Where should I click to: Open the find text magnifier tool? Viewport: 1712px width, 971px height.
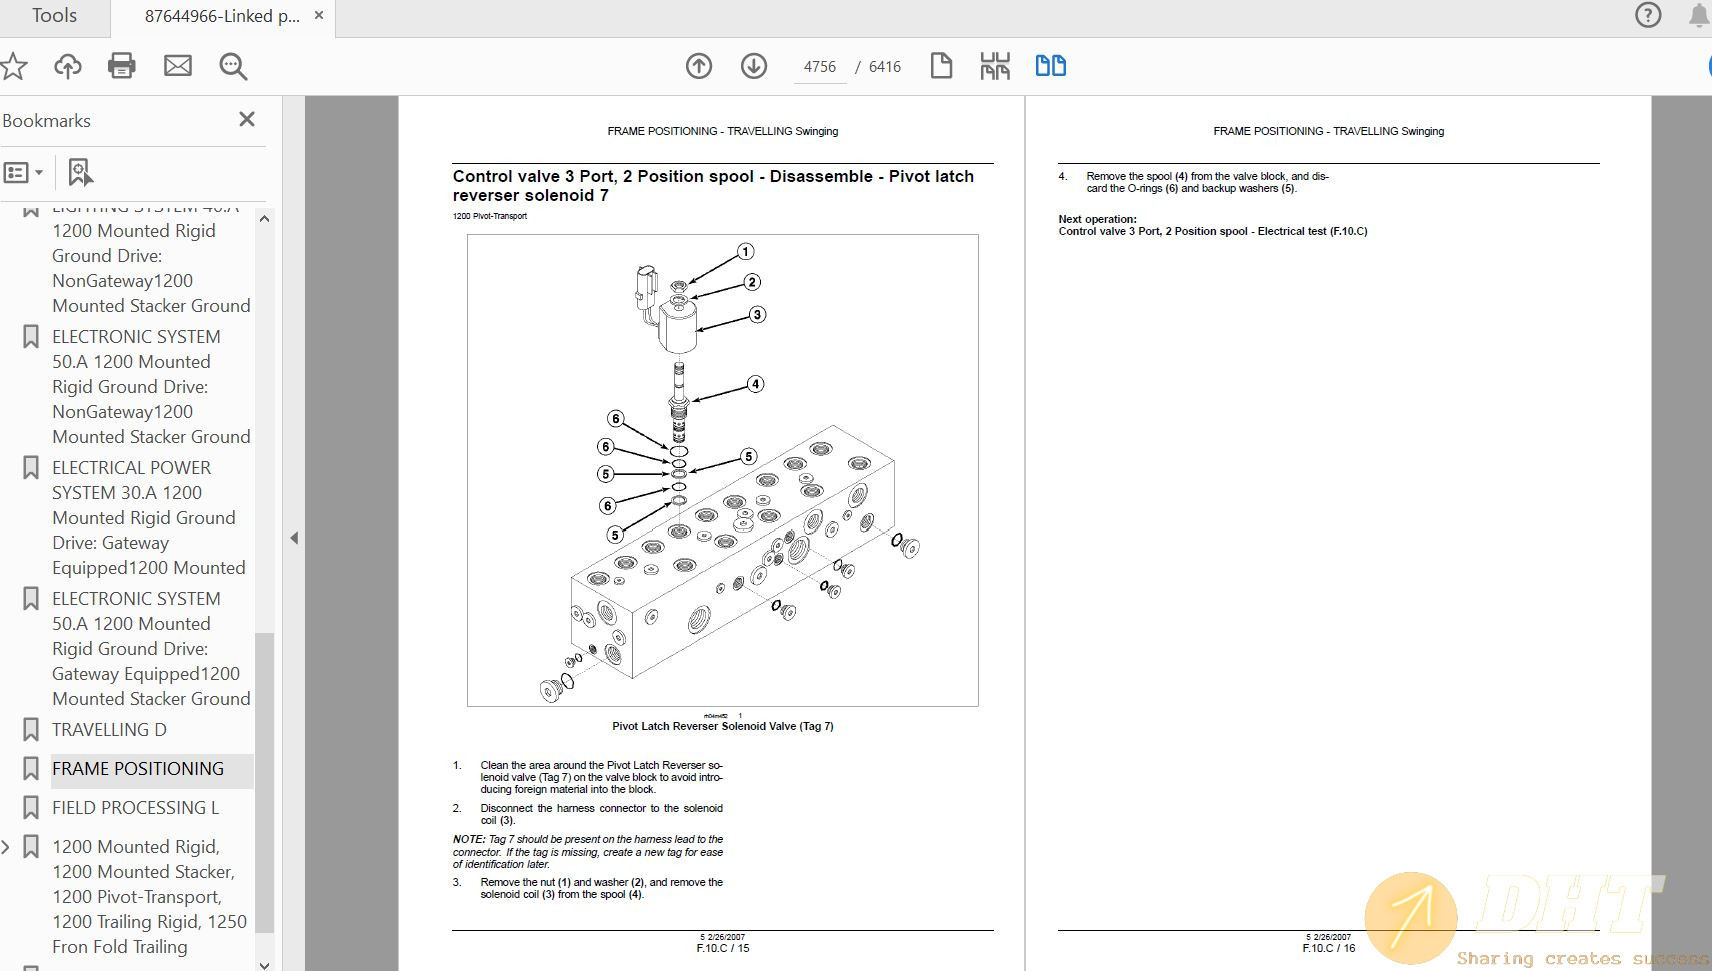pyautogui.click(x=233, y=66)
